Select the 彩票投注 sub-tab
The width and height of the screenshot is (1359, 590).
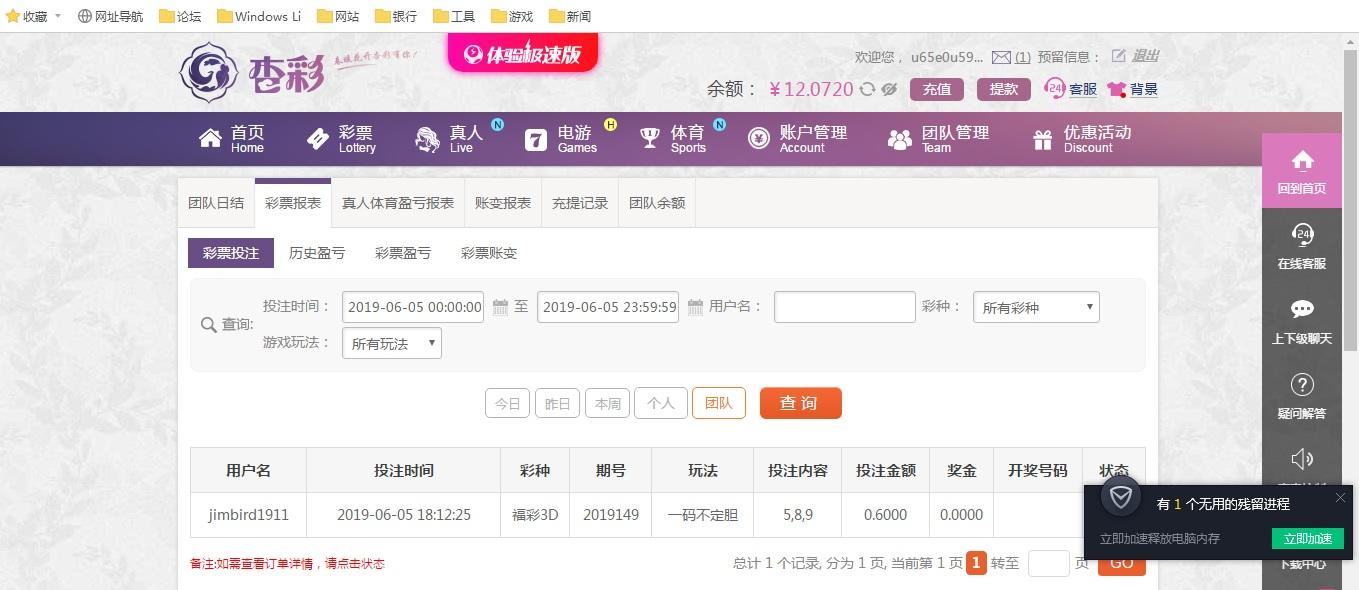coord(231,253)
